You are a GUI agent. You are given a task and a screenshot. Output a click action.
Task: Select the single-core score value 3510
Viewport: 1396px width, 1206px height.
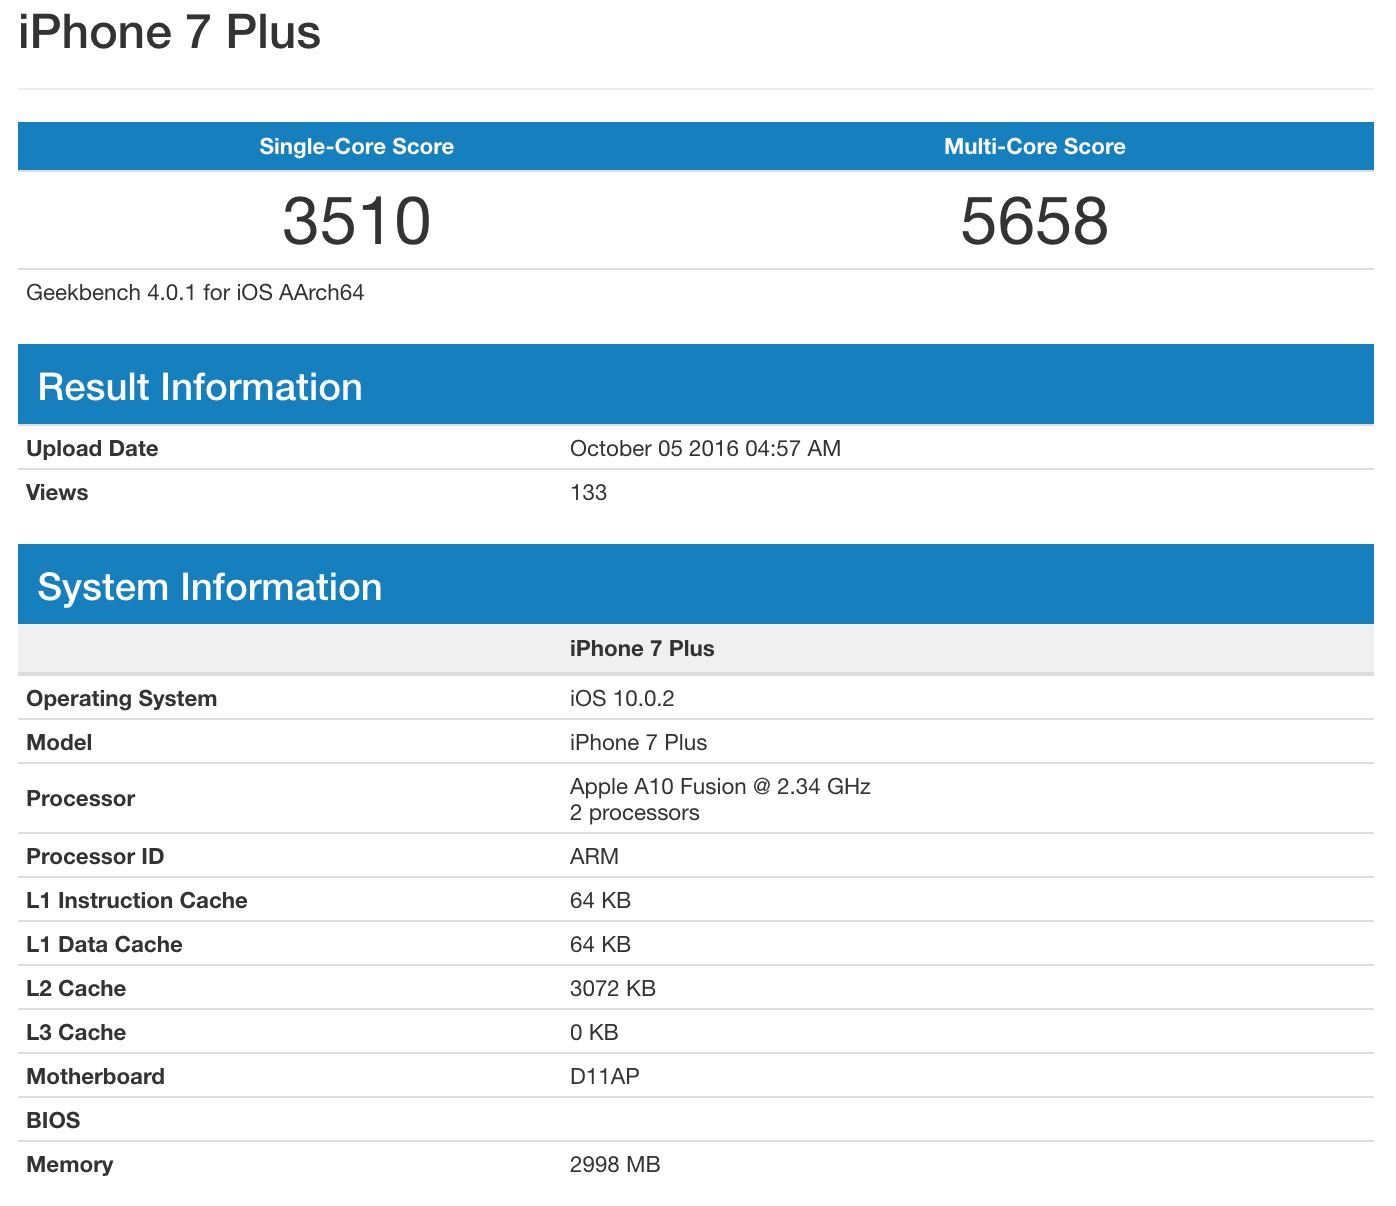(356, 221)
